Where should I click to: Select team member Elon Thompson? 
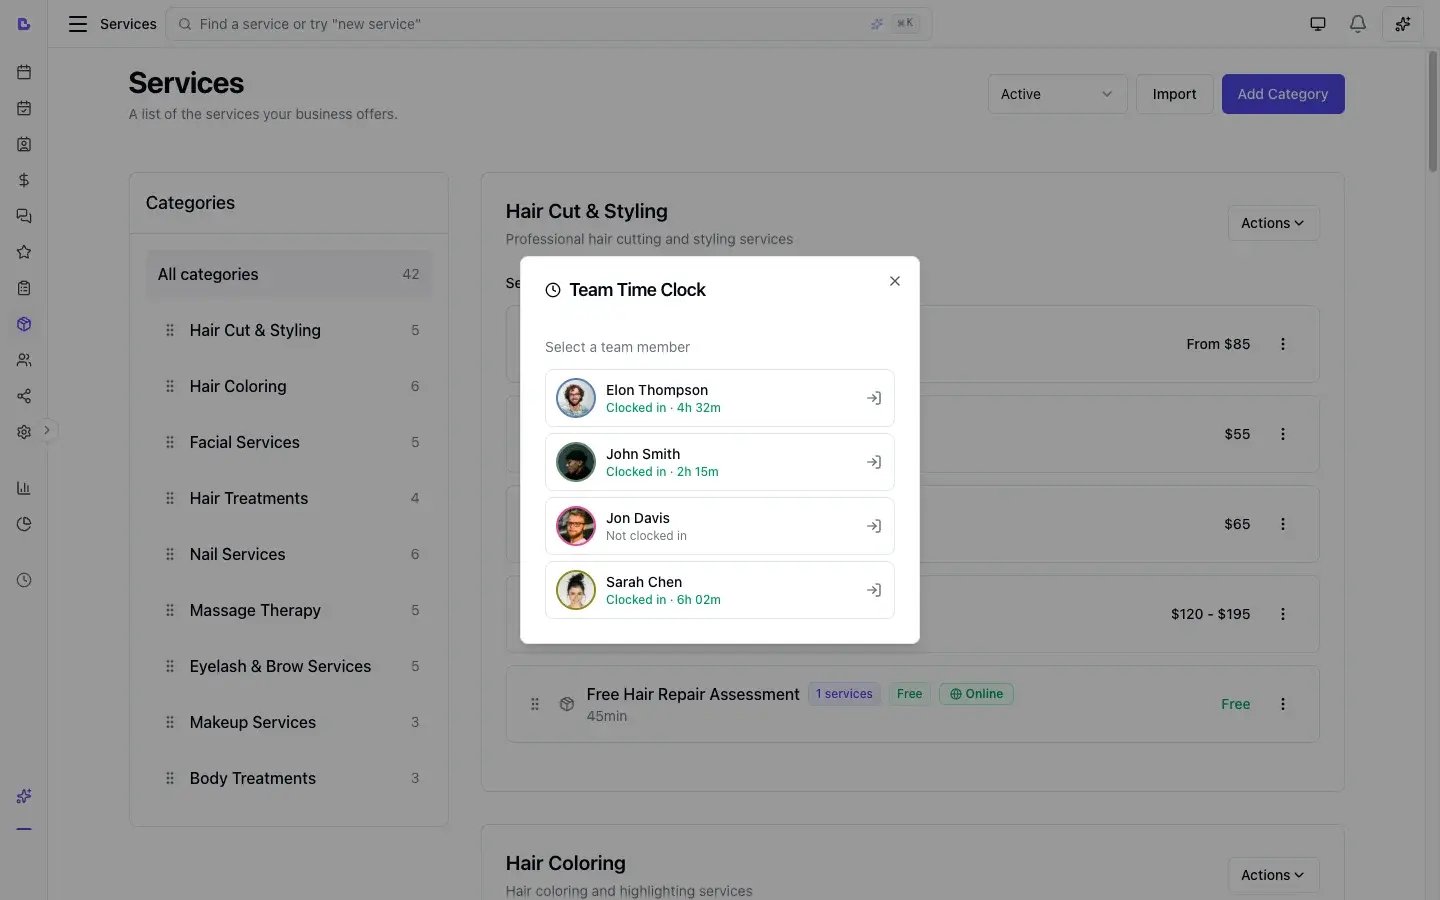tap(720, 398)
